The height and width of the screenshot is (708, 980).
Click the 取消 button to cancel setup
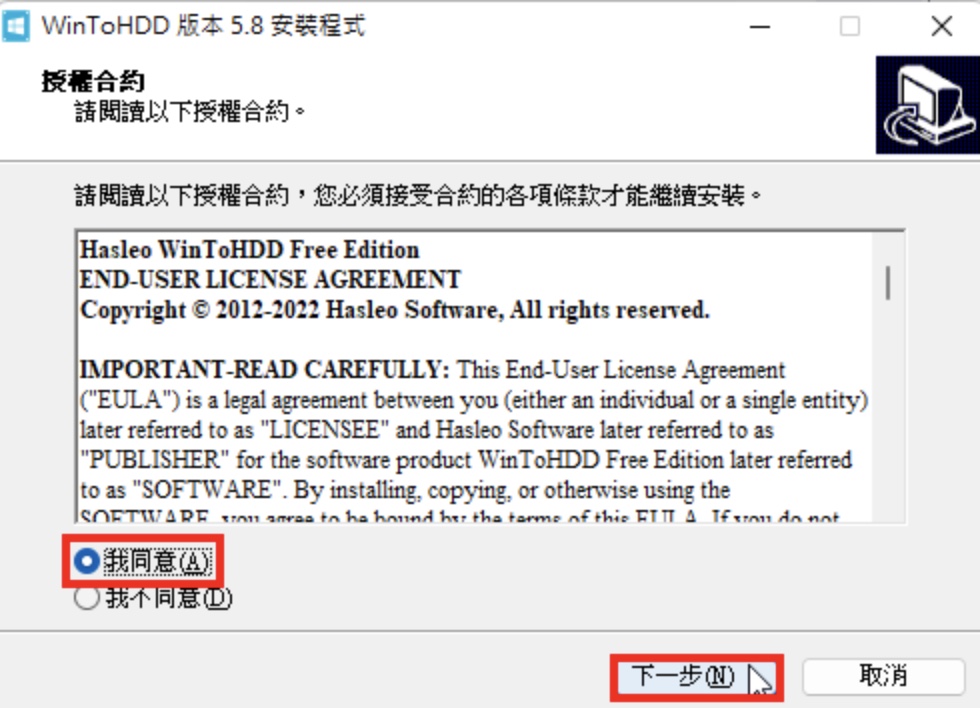click(x=883, y=676)
